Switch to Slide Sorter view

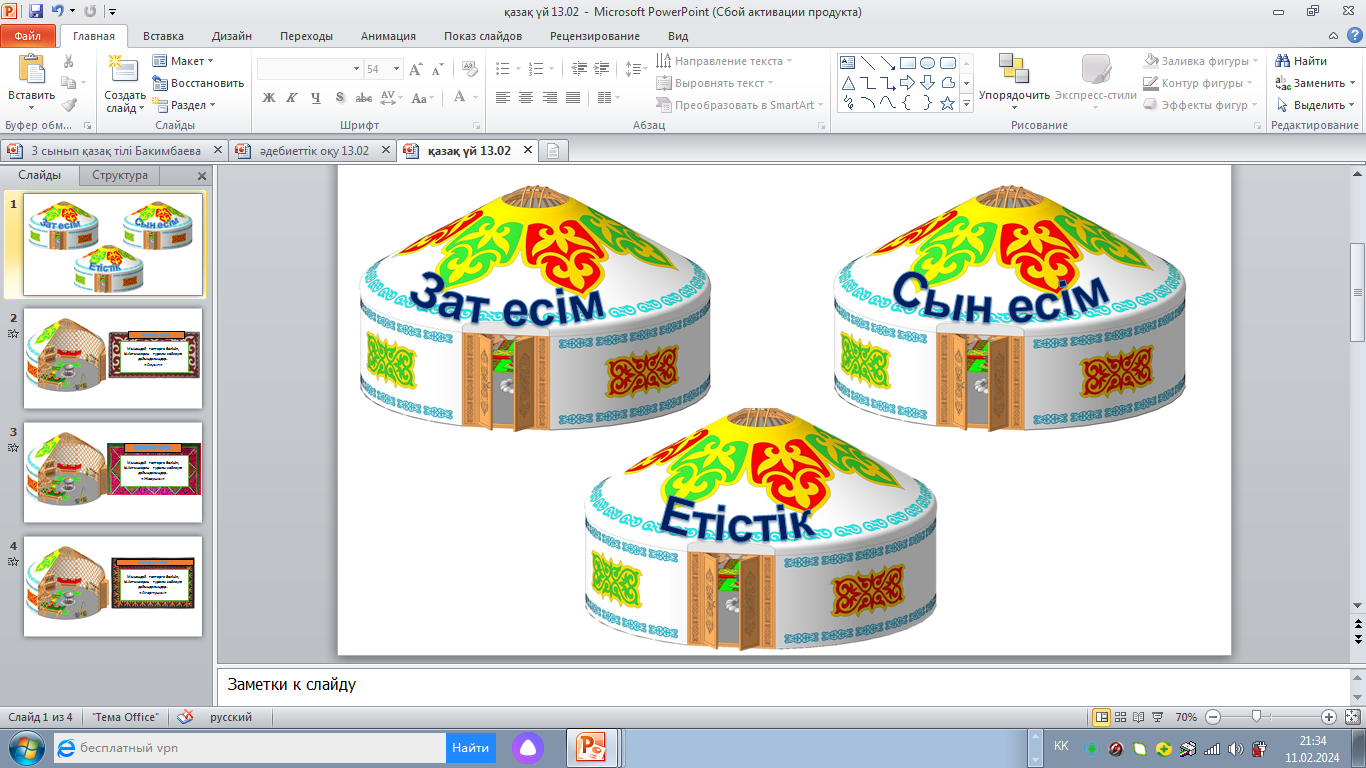[1121, 717]
